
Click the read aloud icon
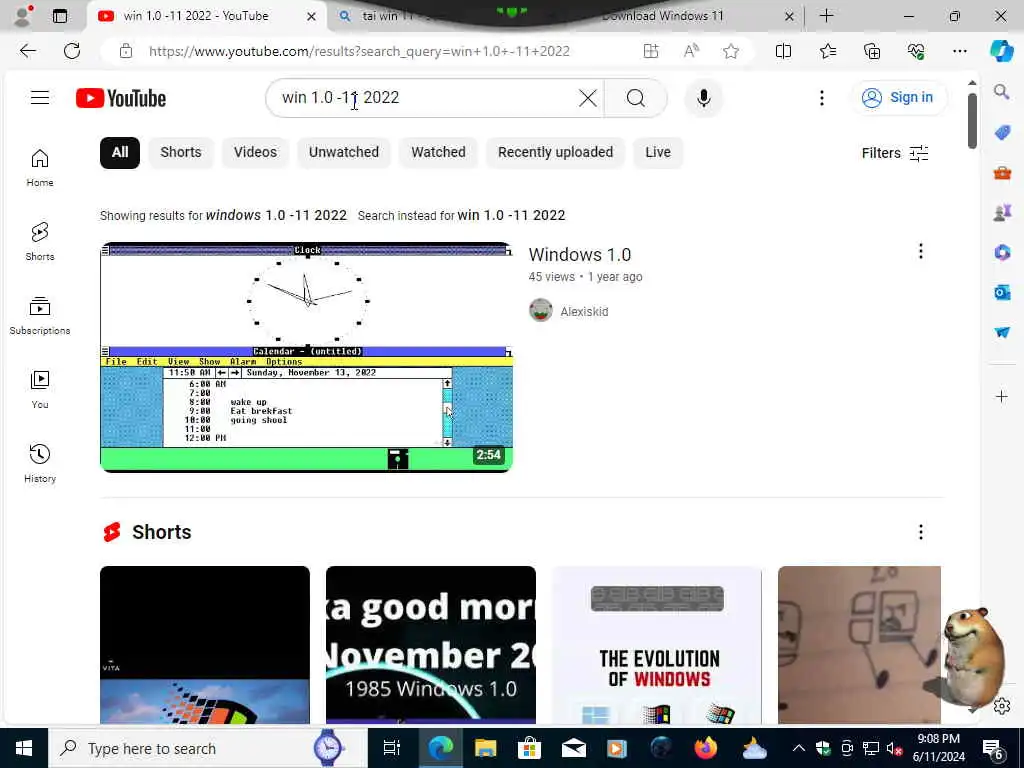tap(691, 51)
